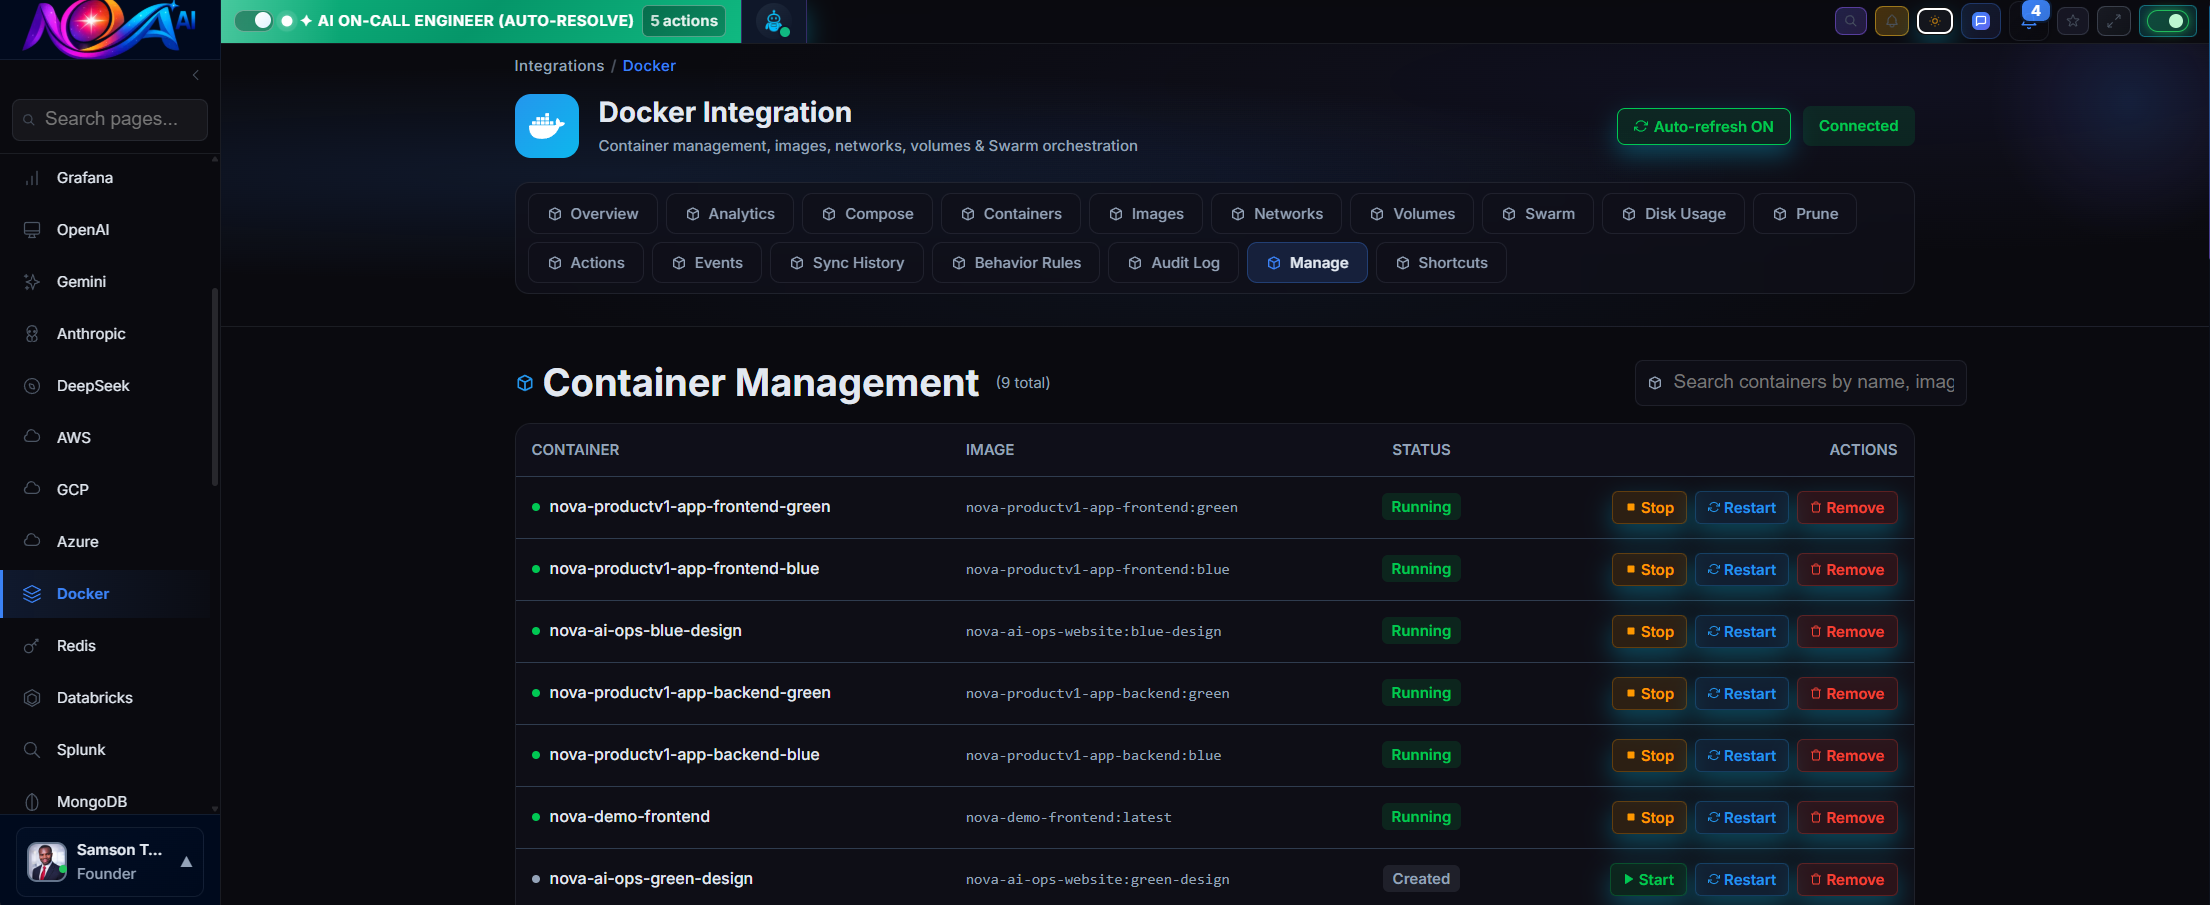This screenshot has width=2210, height=905.
Task: Click the Search containers input field
Action: [1800, 382]
